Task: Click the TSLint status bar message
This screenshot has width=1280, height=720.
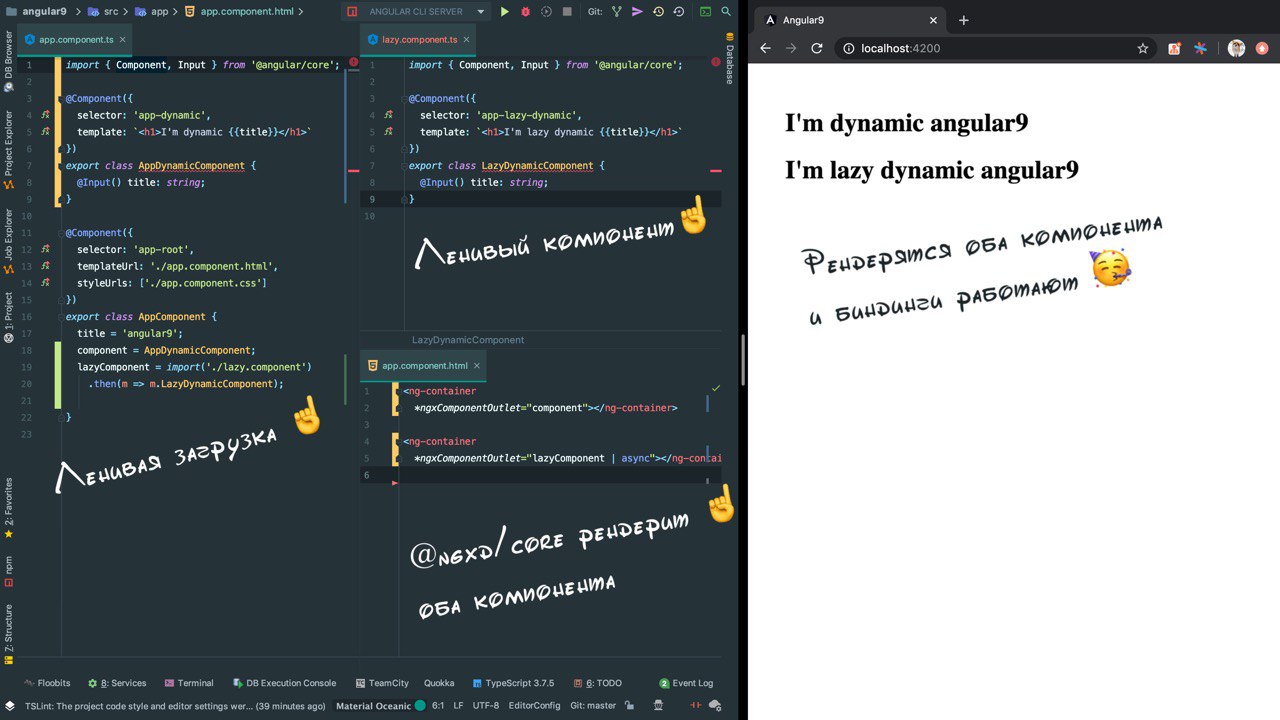Action: pyautogui.click(x=175, y=706)
